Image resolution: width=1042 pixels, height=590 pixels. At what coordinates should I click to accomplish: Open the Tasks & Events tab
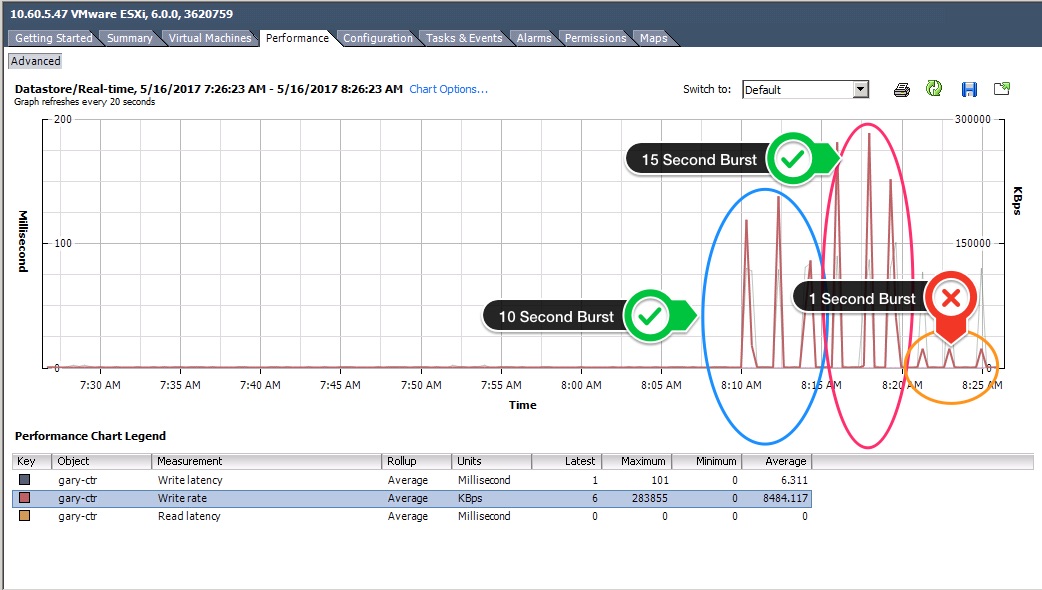click(463, 38)
